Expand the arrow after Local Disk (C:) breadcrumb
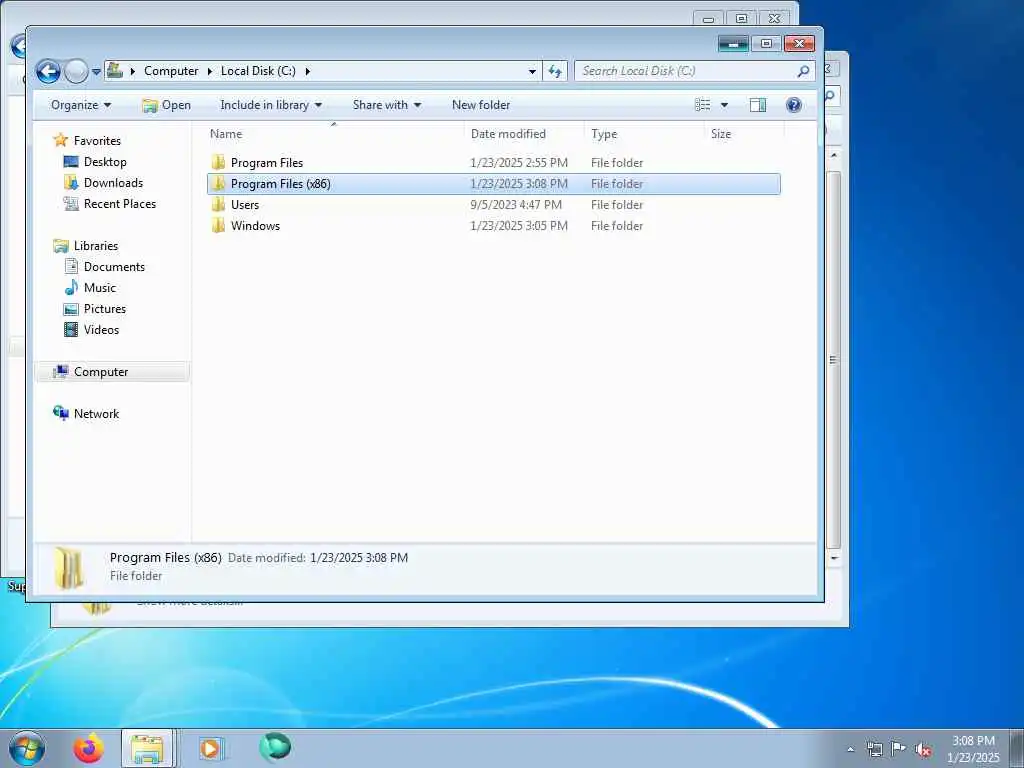 308,71
